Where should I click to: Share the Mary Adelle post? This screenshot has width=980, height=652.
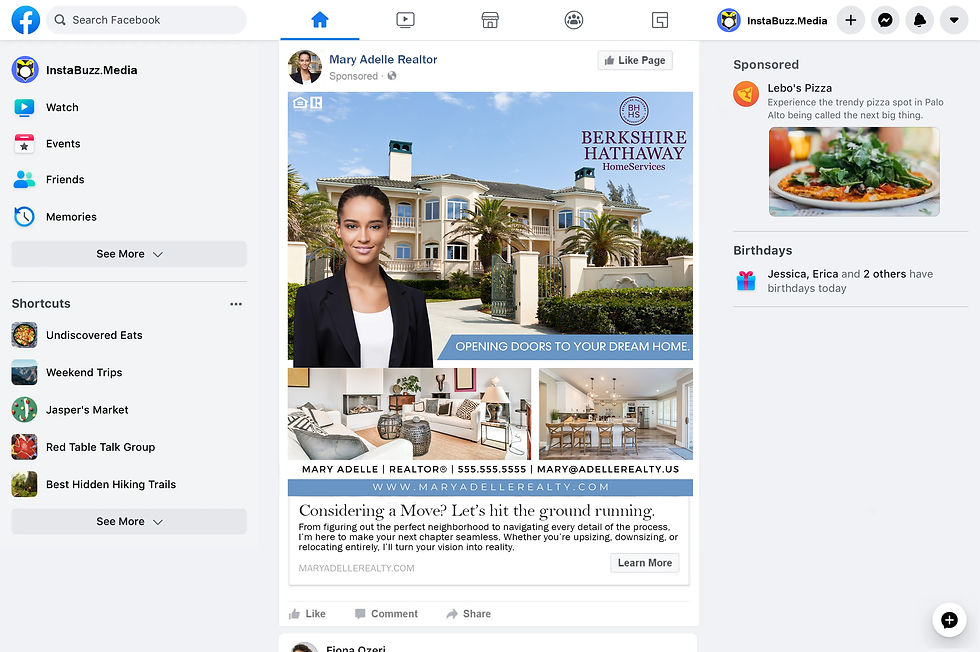click(469, 614)
